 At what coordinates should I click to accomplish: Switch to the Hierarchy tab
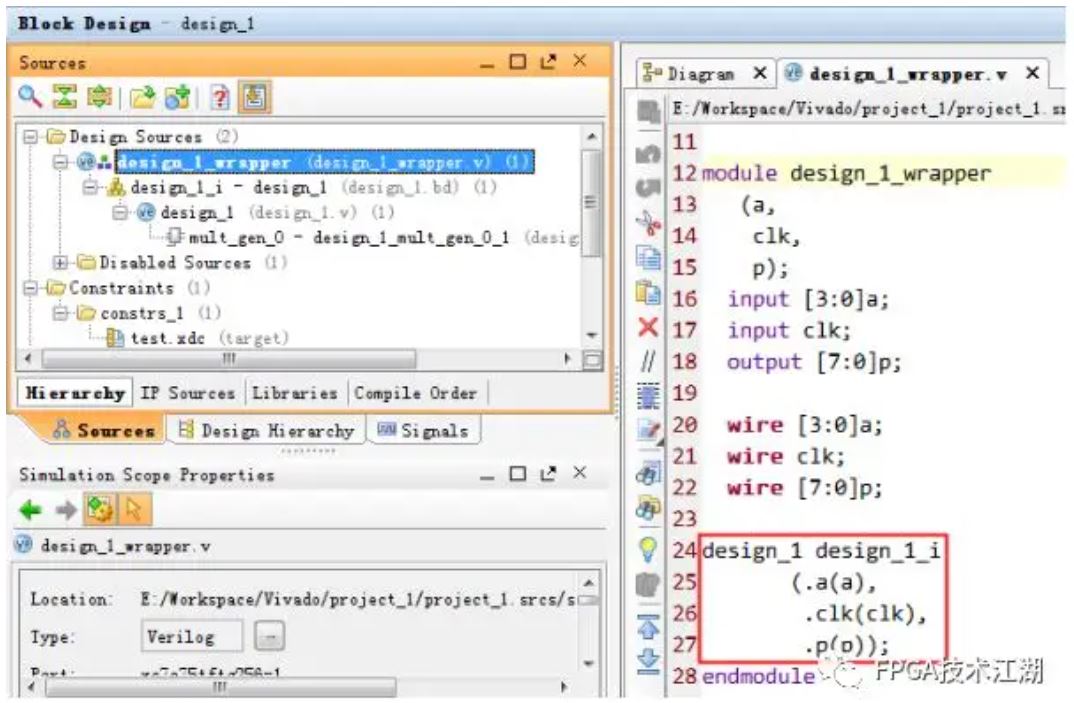click(75, 393)
